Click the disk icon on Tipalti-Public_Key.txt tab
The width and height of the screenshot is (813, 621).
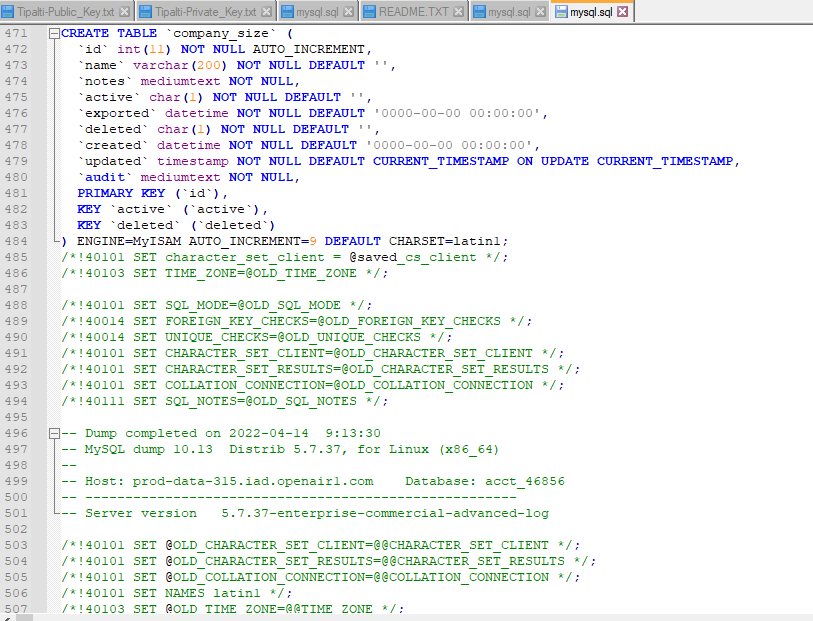pyautogui.click(x=8, y=11)
